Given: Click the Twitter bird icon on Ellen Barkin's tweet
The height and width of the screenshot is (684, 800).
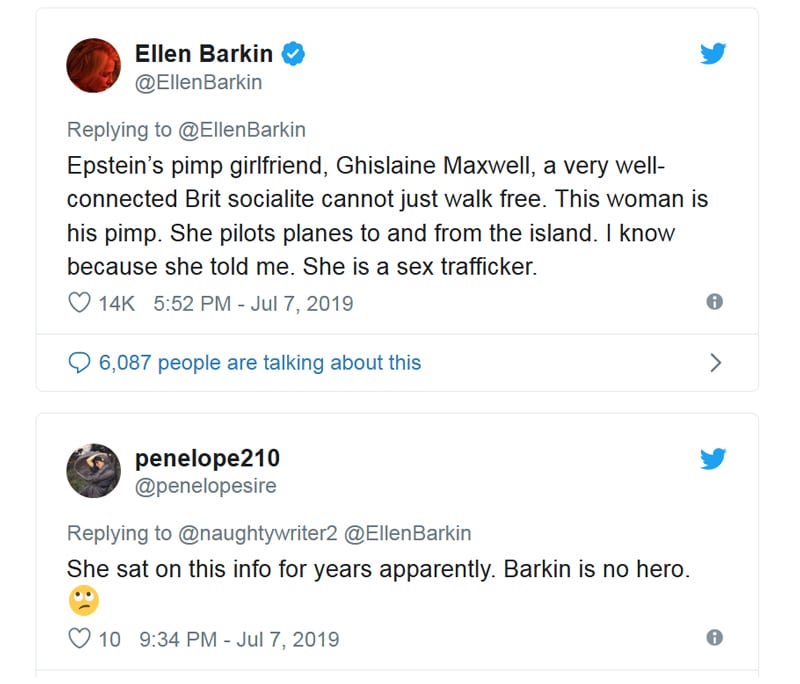Looking at the screenshot, I should tap(713, 55).
